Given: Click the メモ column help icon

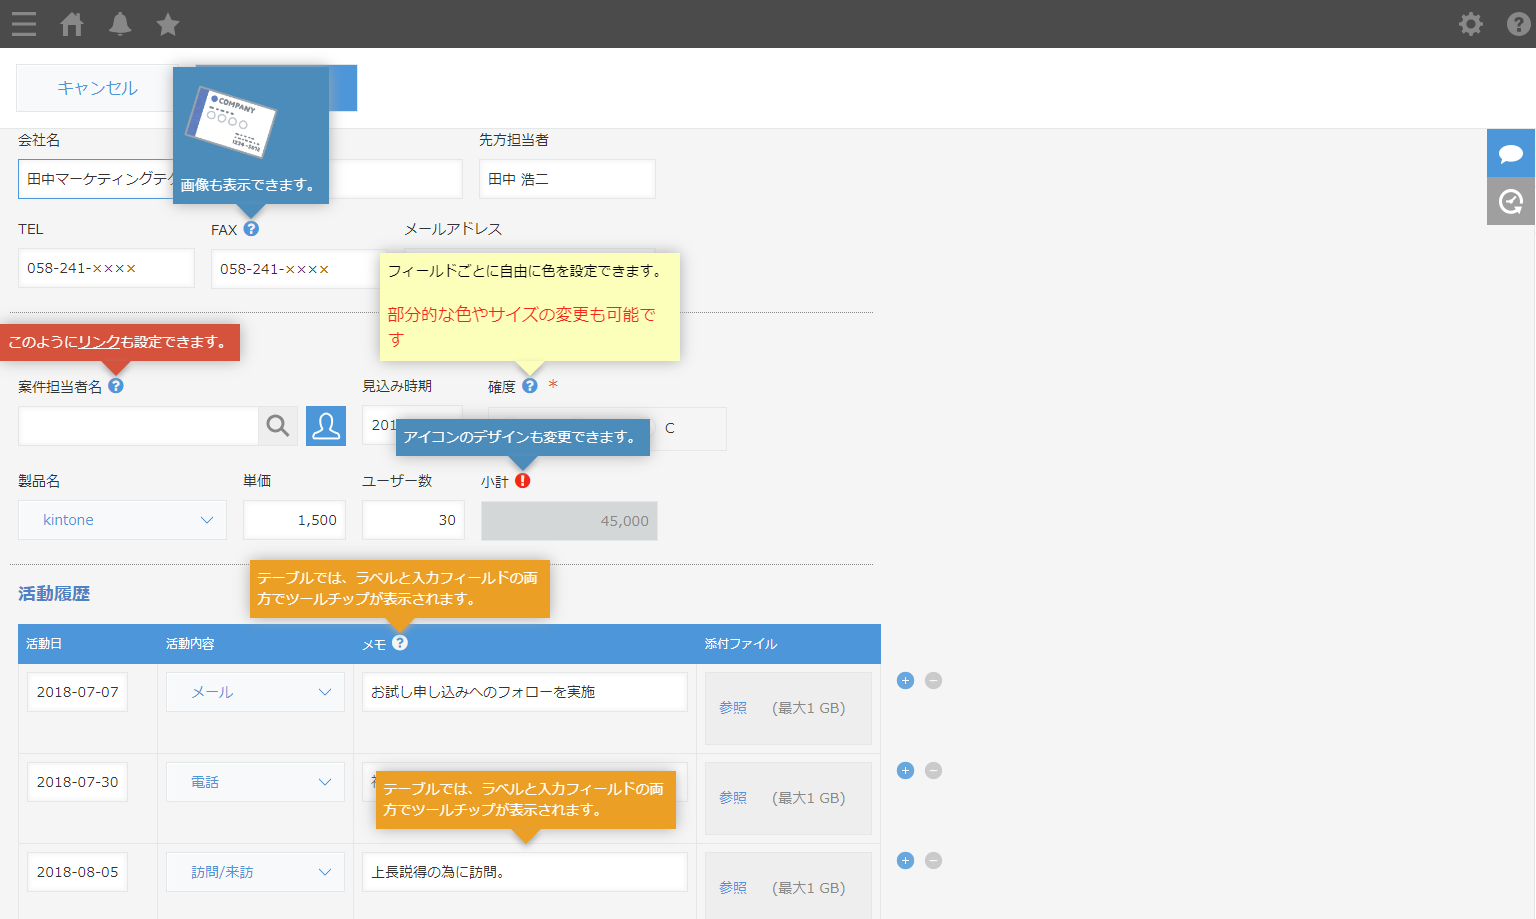Looking at the screenshot, I should [x=400, y=643].
